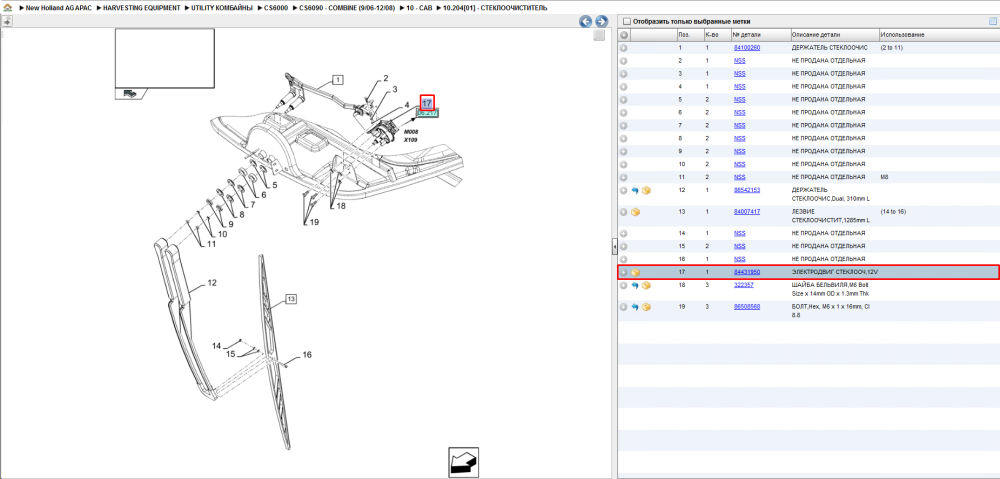The height and width of the screenshot is (479, 1000).
Task: Click 'ДЕРЖАТЕЛЬ СТЕКЛООЧИС' description in row 1
Action: point(830,48)
